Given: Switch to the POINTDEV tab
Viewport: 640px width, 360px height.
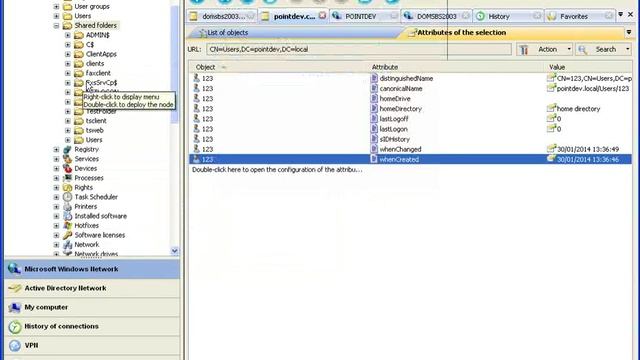Looking at the screenshot, I should 364,16.
